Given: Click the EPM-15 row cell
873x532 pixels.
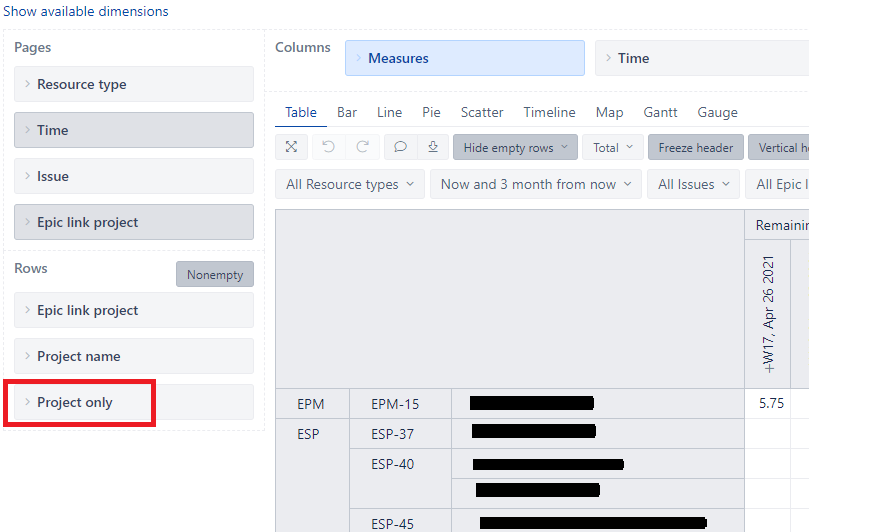Looking at the screenshot, I should (395, 404).
